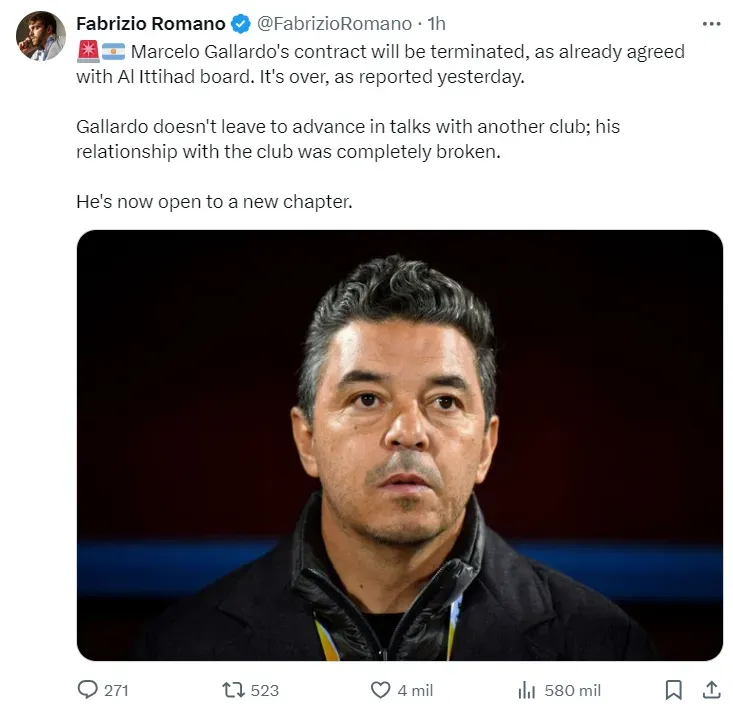Open the three-dot more options menu
The width and height of the screenshot is (733, 708).
(x=711, y=24)
